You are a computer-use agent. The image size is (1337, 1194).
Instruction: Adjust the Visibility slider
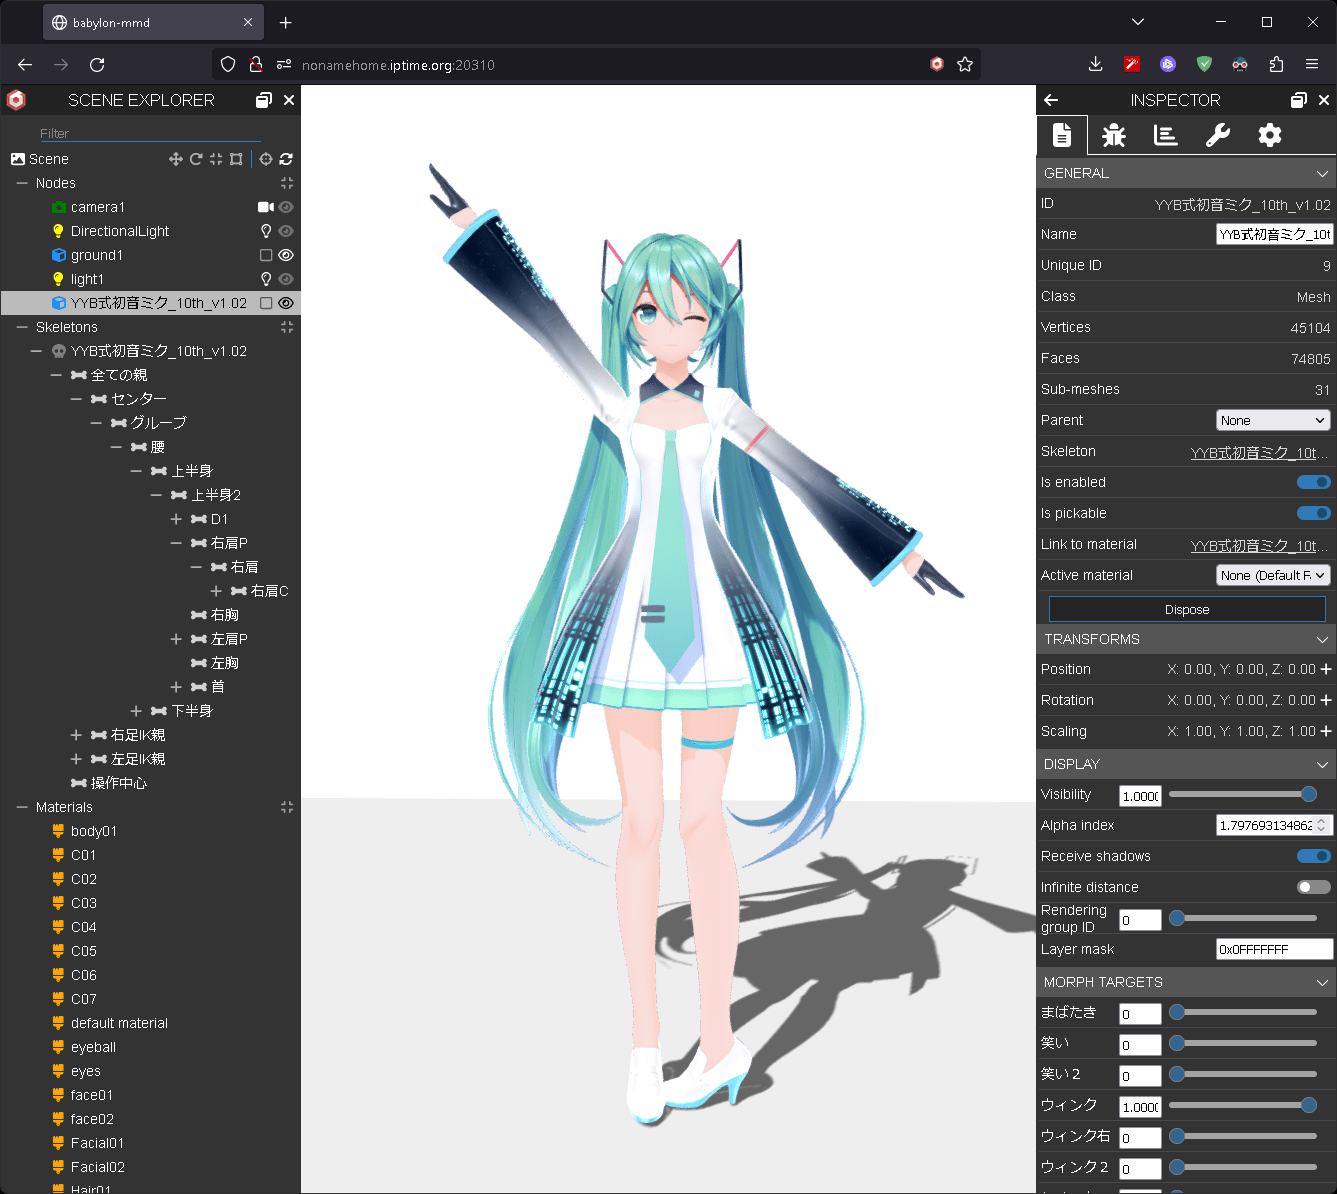(1243, 794)
